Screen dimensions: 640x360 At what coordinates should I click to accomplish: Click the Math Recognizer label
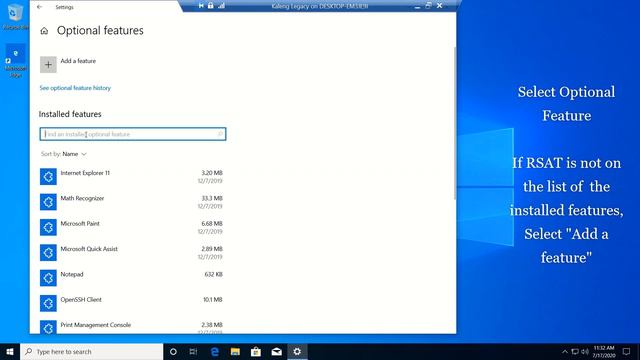point(82,198)
